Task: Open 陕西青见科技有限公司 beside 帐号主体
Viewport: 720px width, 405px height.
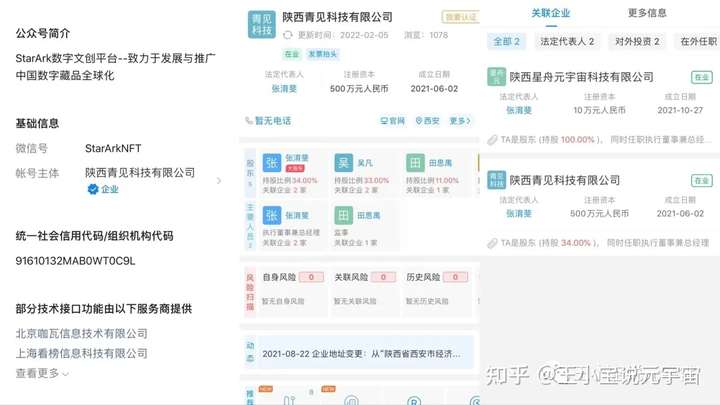Action: click(x=140, y=173)
